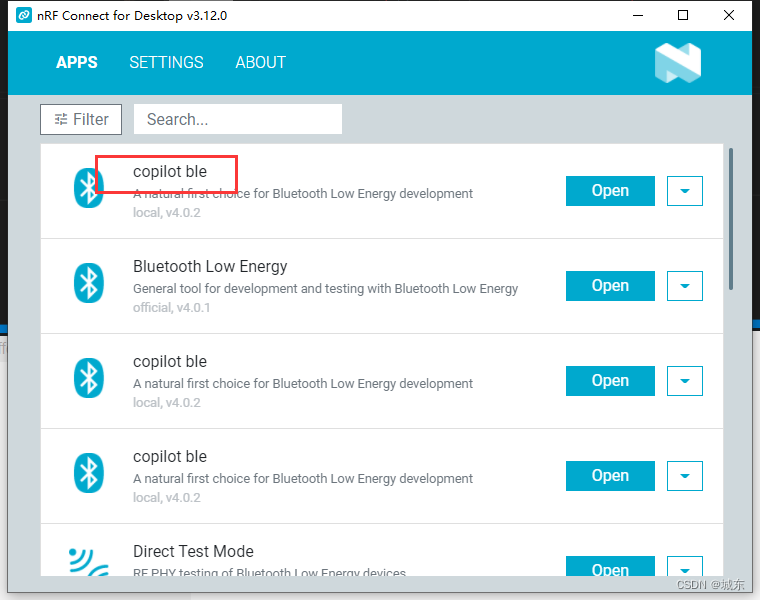Minimize the nRF Connect window
This screenshot has width=760, height=600.
638,16
